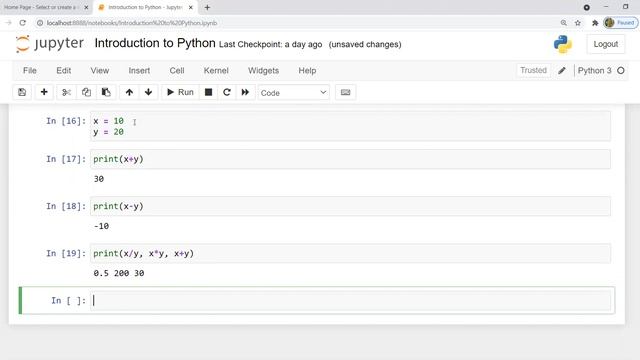Click the unsaved changes status text
This screenshot has width=640, height=360.
(365, 44)
